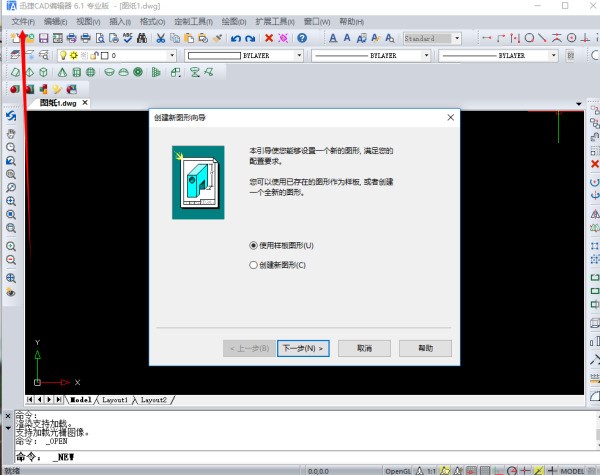Open the 编辑(E) menu
Viewport: 600px width, 475px height.
click(56, 21)
